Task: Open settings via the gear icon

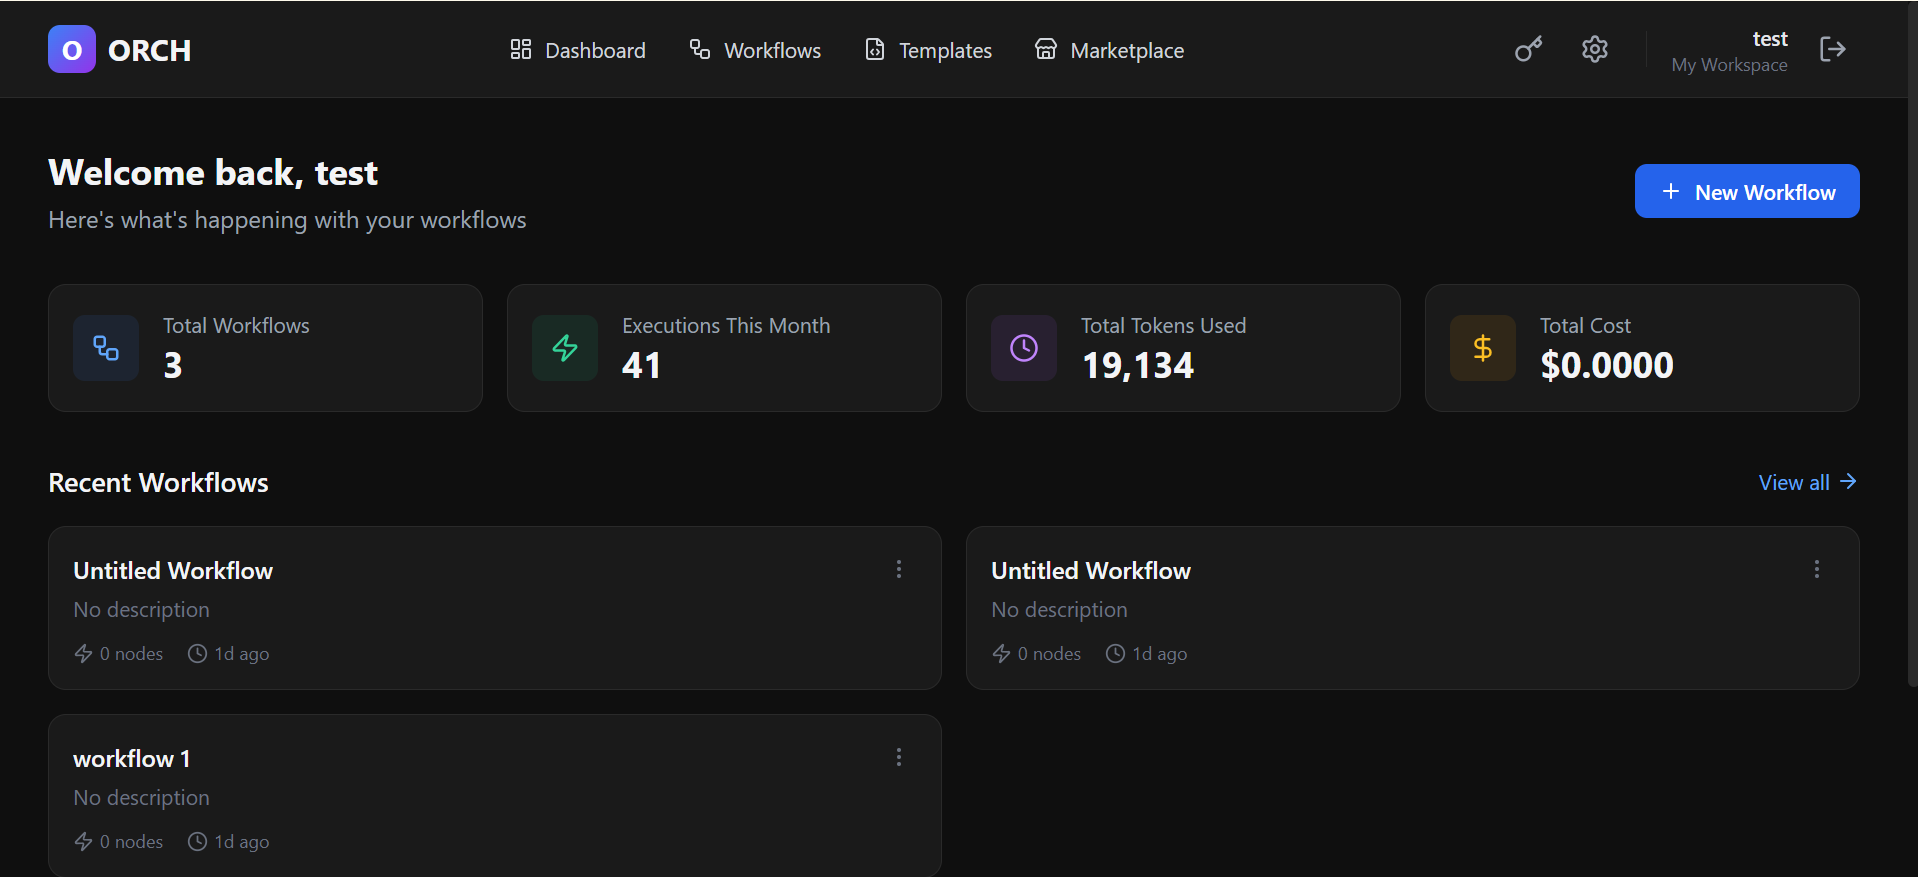Action: 1595,49
